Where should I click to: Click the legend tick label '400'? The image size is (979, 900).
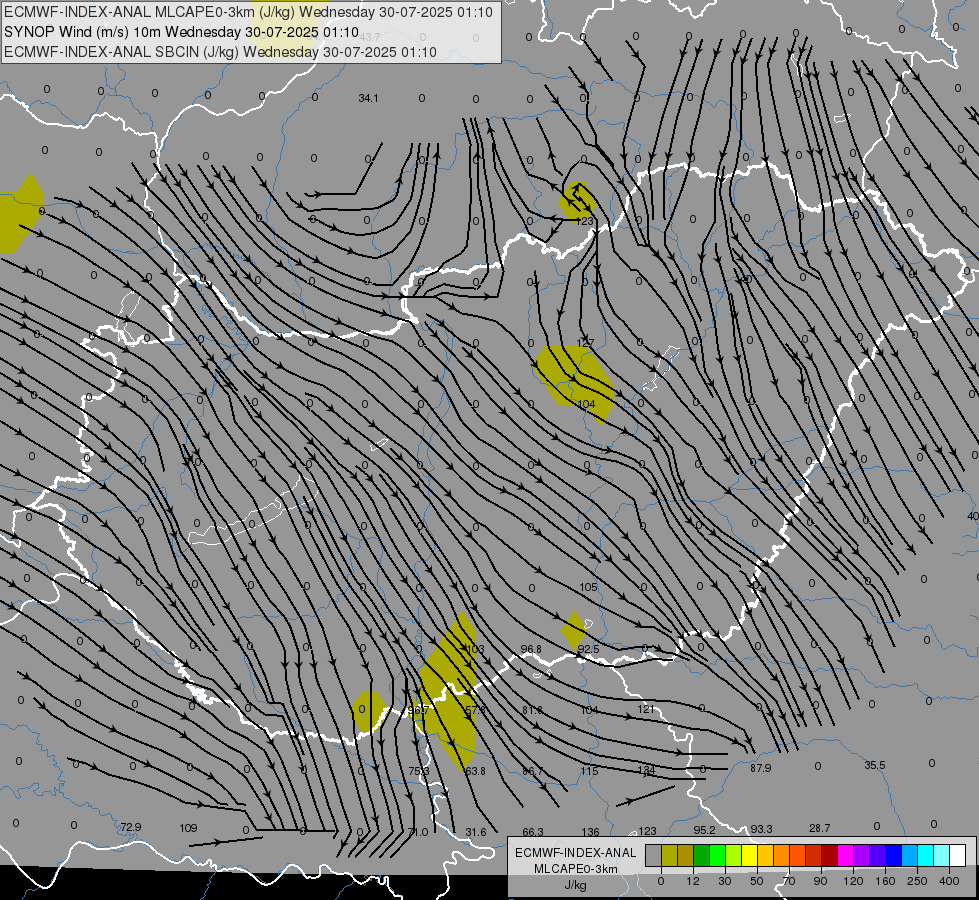949,881
